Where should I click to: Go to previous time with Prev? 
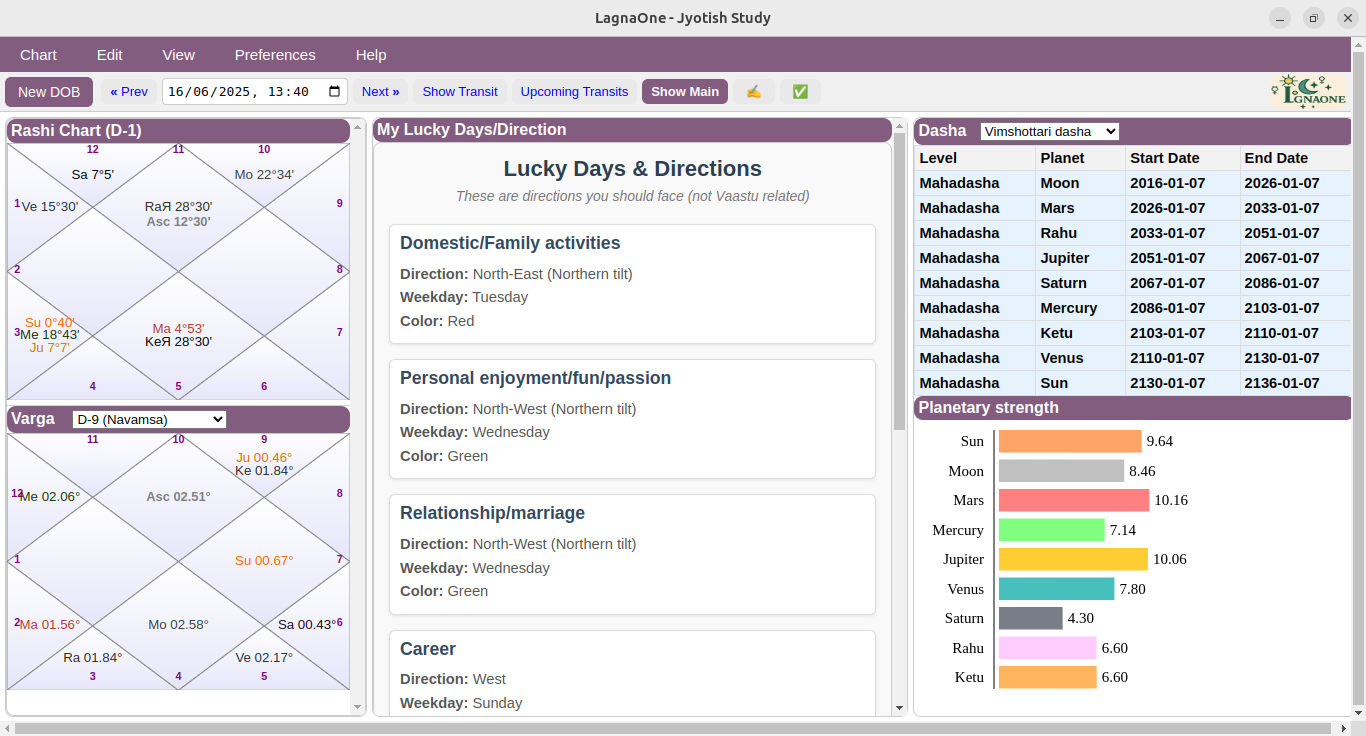129,92
